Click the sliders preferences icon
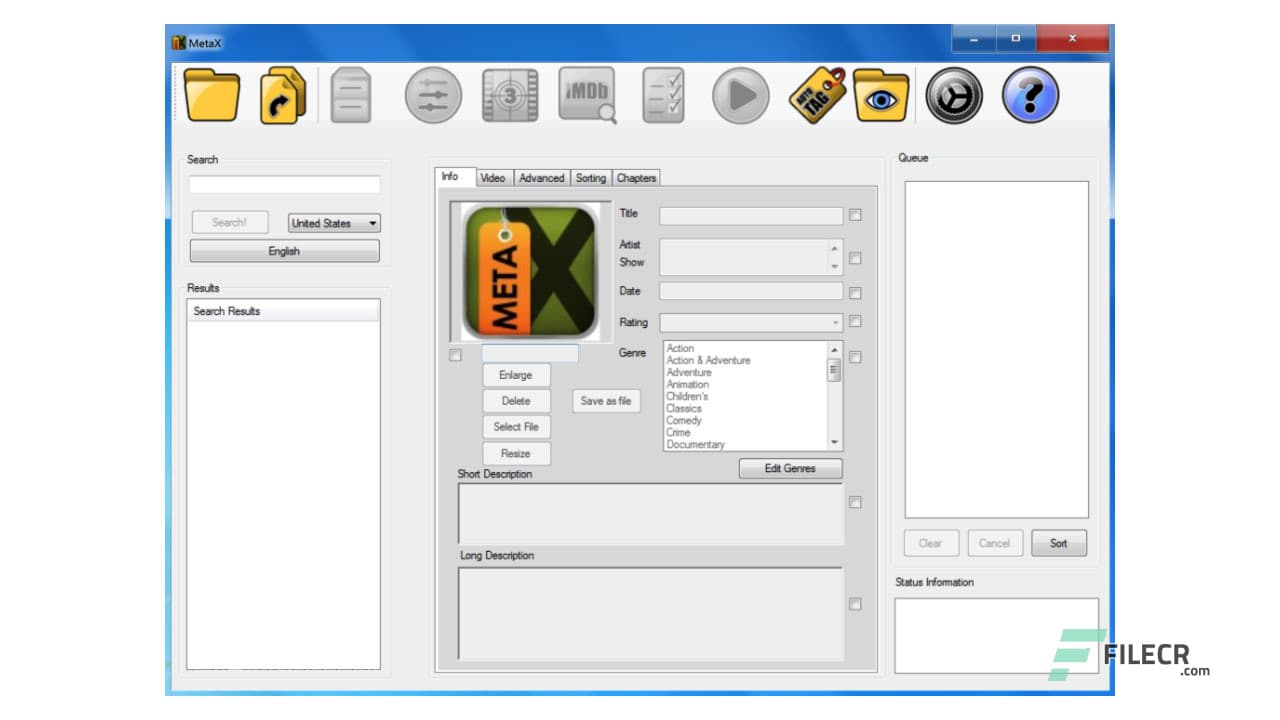Screen dimensions: 1280x720 [x=432, y=95]
